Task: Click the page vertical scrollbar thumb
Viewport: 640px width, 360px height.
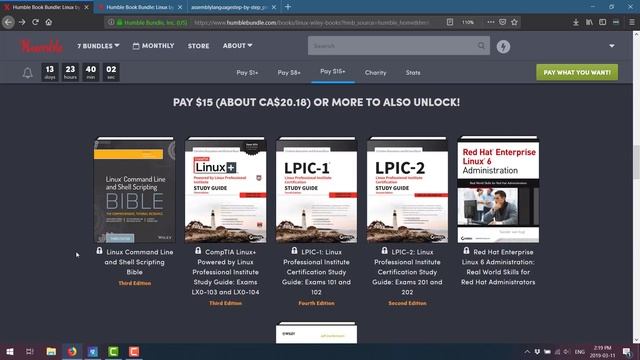Action: coord(636,162)
